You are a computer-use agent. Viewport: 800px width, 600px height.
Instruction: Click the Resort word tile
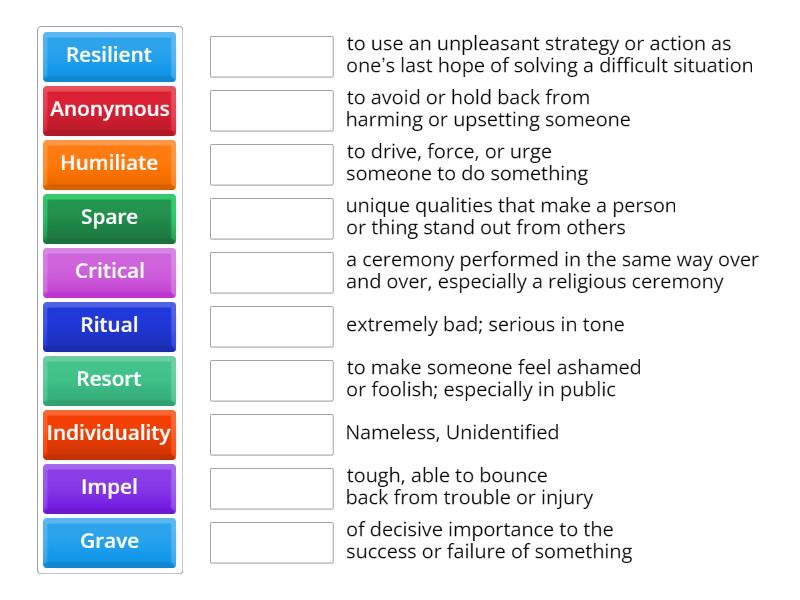pos(109,380)
